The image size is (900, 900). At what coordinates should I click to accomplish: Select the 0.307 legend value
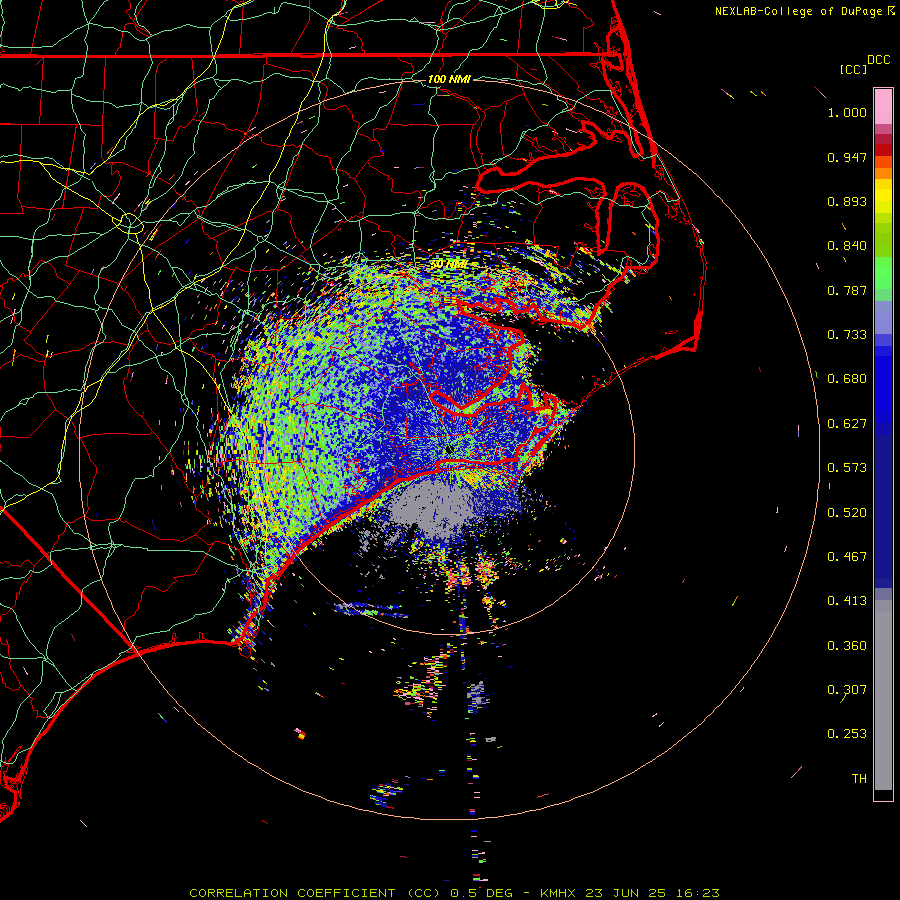[x=847, y=690]
